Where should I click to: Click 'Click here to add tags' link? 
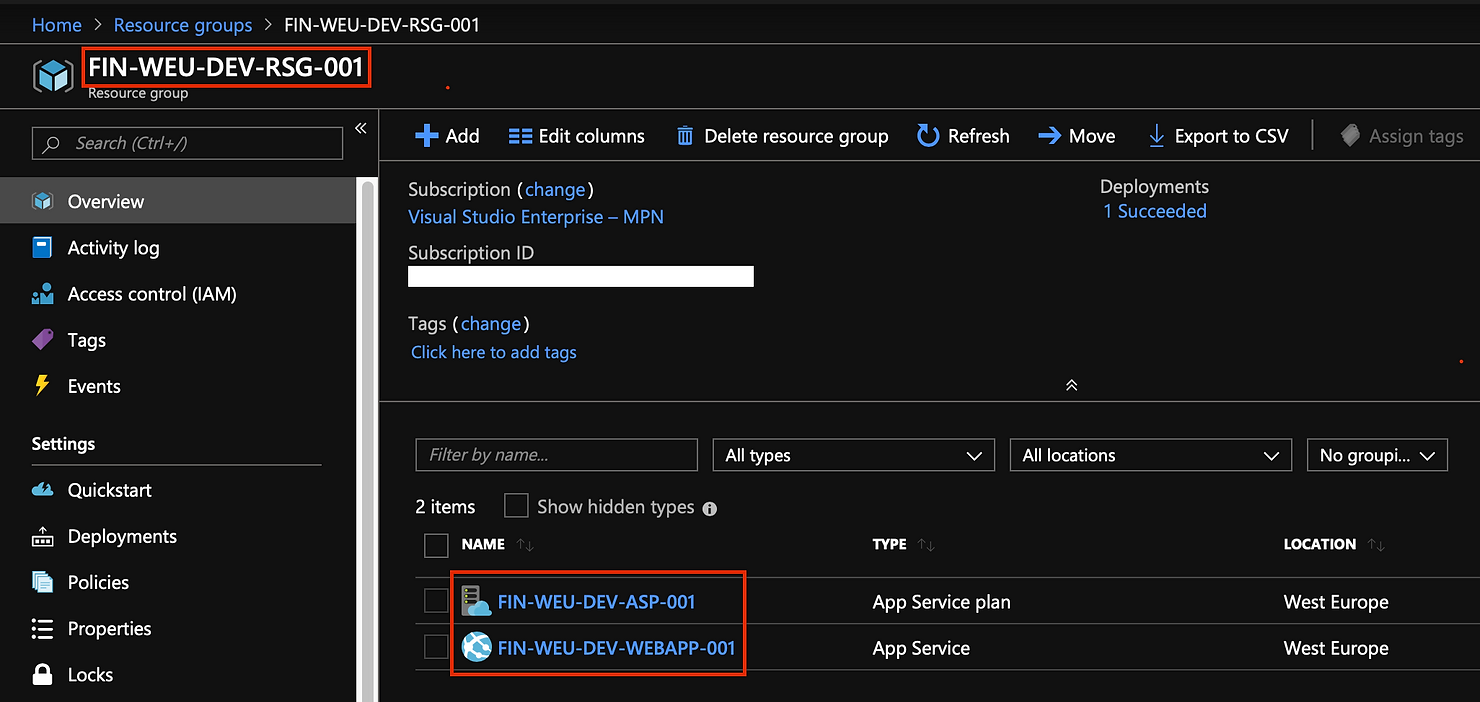click(494, 352)
